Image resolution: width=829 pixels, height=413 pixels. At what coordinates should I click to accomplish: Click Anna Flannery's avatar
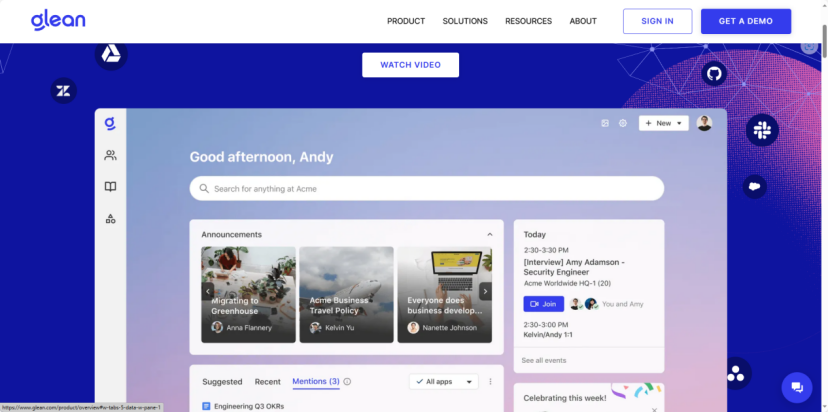tap(217, 327)
